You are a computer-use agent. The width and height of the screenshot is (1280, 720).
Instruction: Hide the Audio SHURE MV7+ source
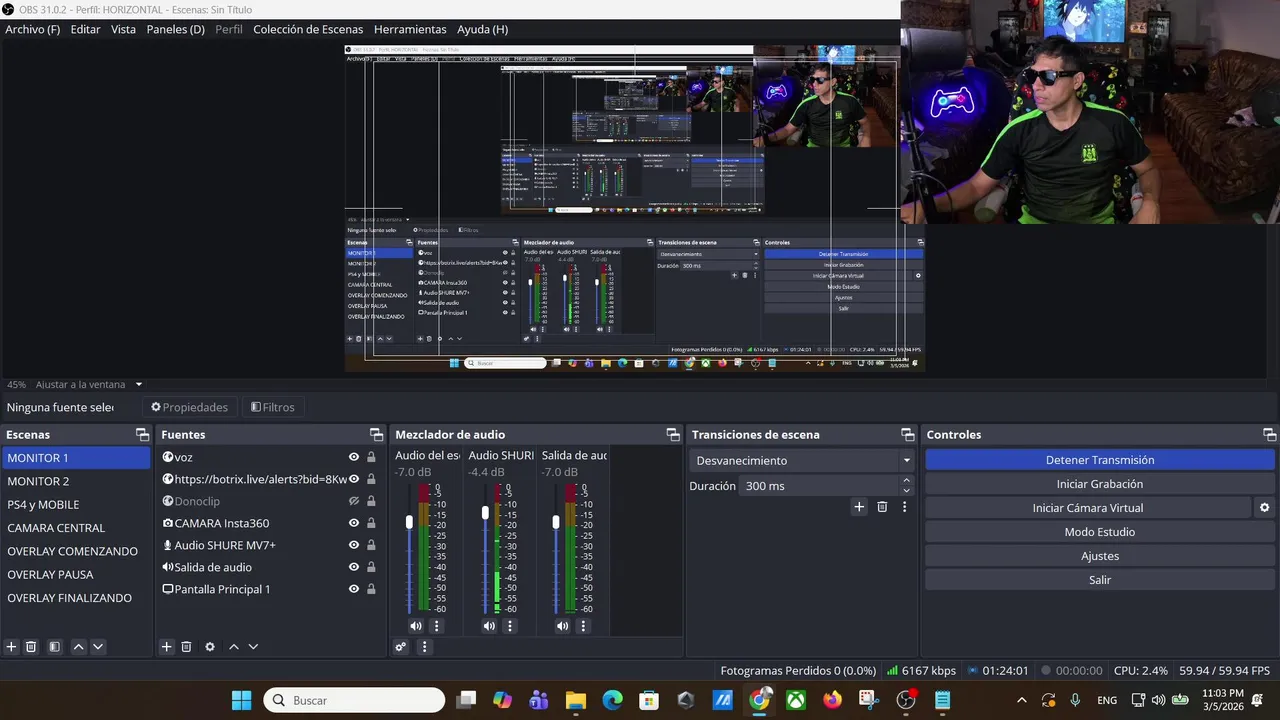click(354, 545)
